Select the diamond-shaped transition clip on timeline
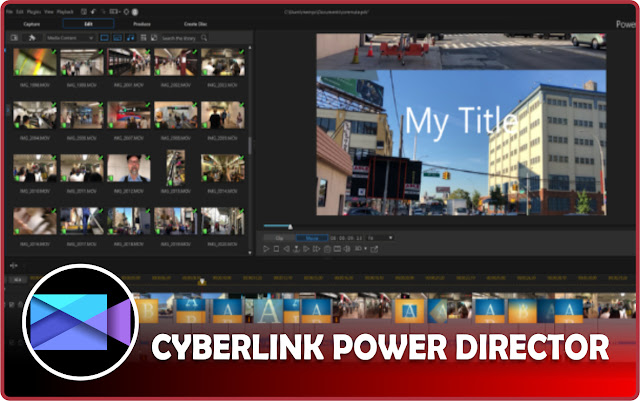640x401 pixels. (x=438, y=311)
